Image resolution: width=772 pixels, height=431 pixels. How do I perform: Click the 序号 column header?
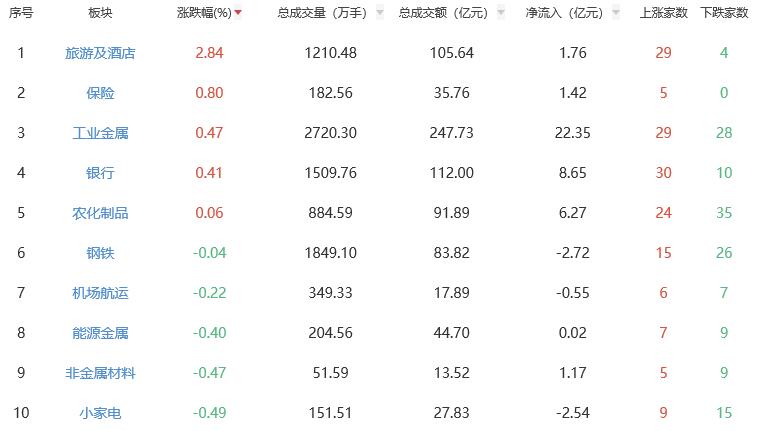click(21, 14)
